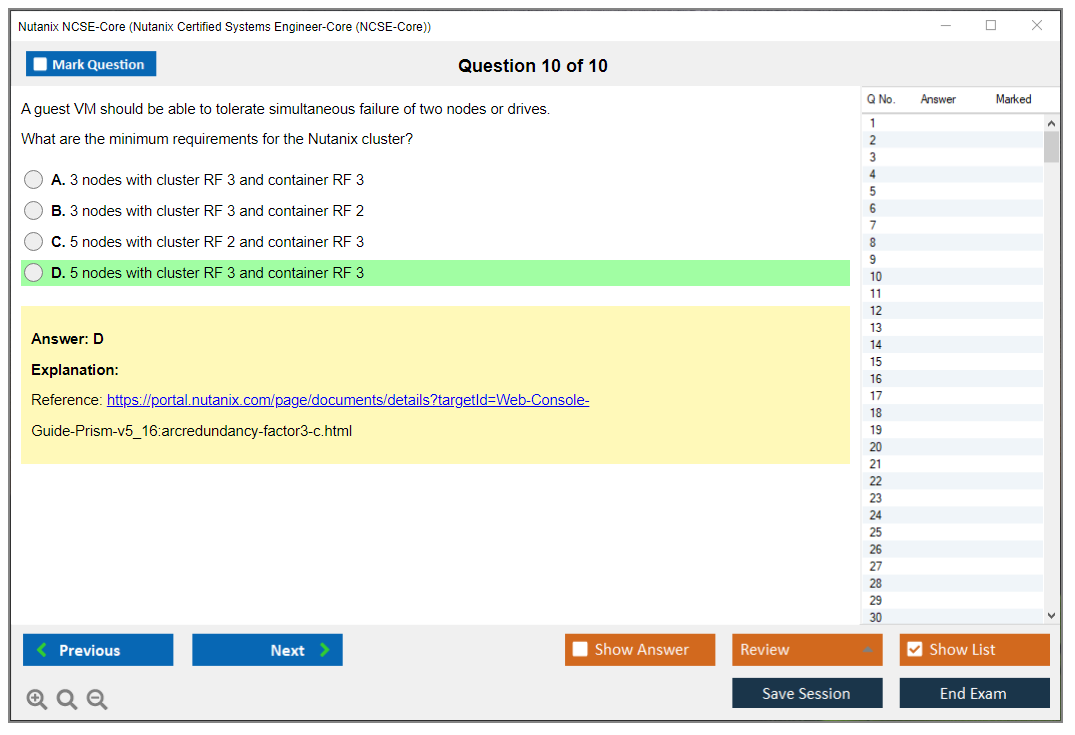Advance with the Next button
1075x735 pixels.
267,650
